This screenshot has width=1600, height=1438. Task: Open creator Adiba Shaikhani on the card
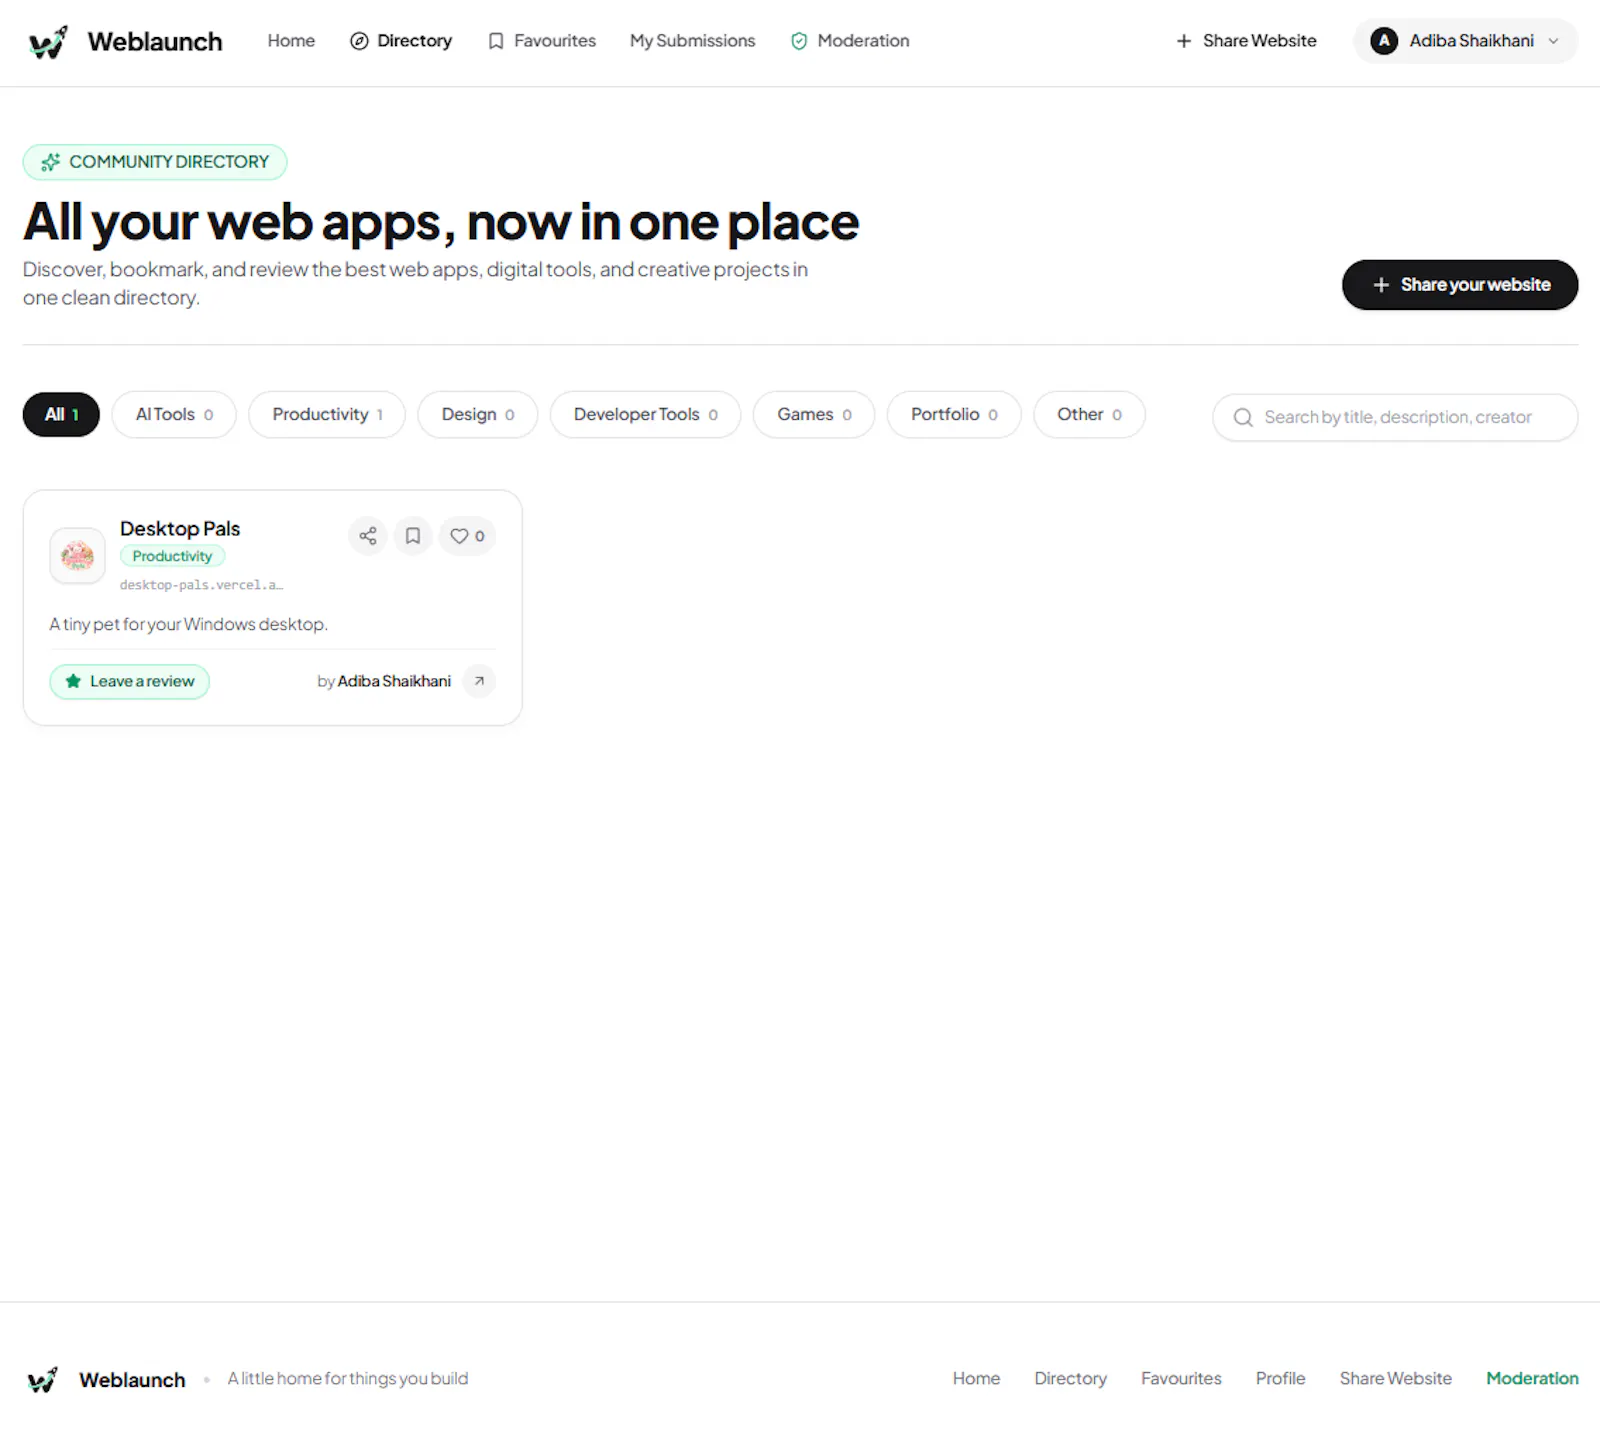point(394,681)
